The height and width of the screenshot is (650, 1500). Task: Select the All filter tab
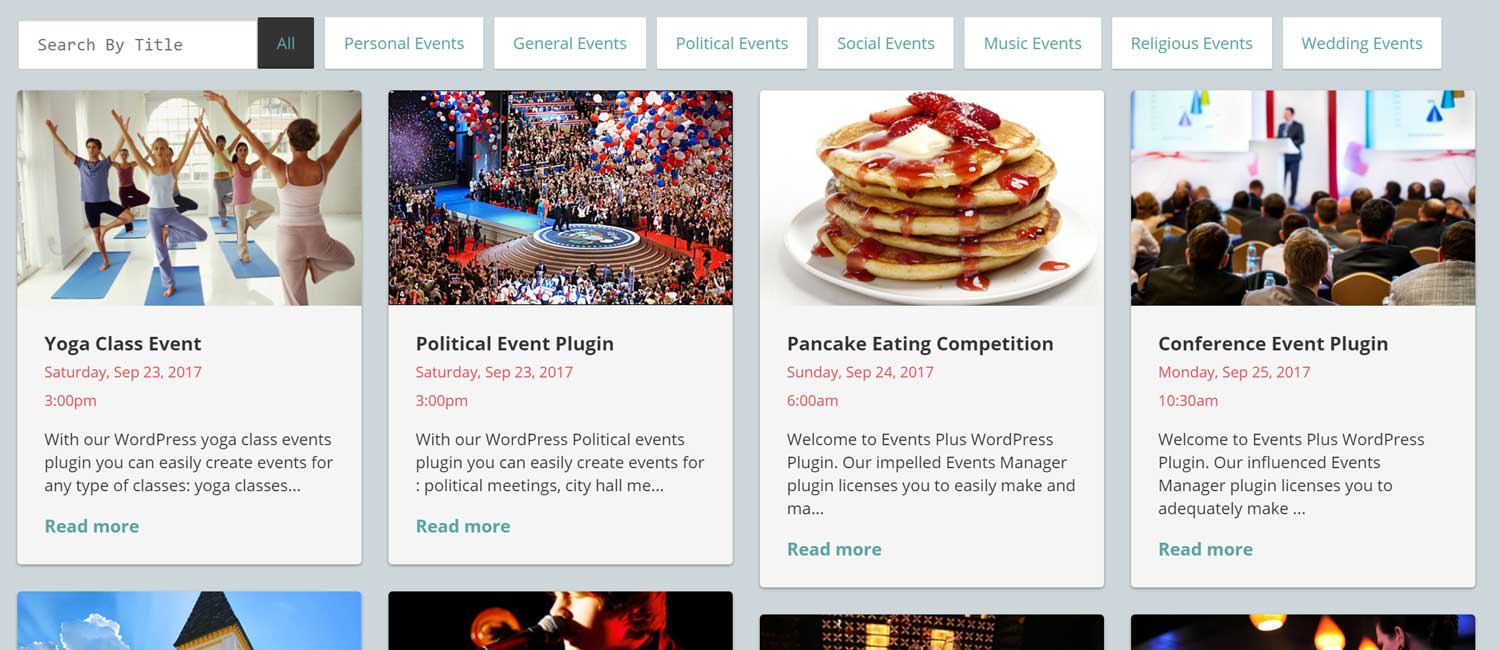coord(286,44)
